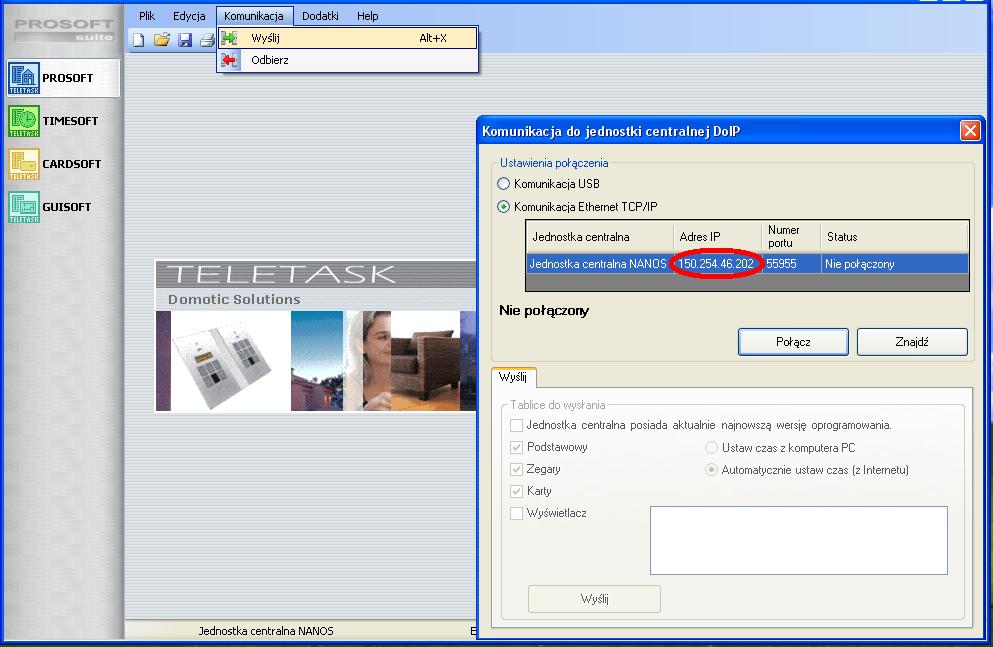Viewport: 993px width, 647px height.
Task: Click the empty log text box
Action: click(799, 540)
